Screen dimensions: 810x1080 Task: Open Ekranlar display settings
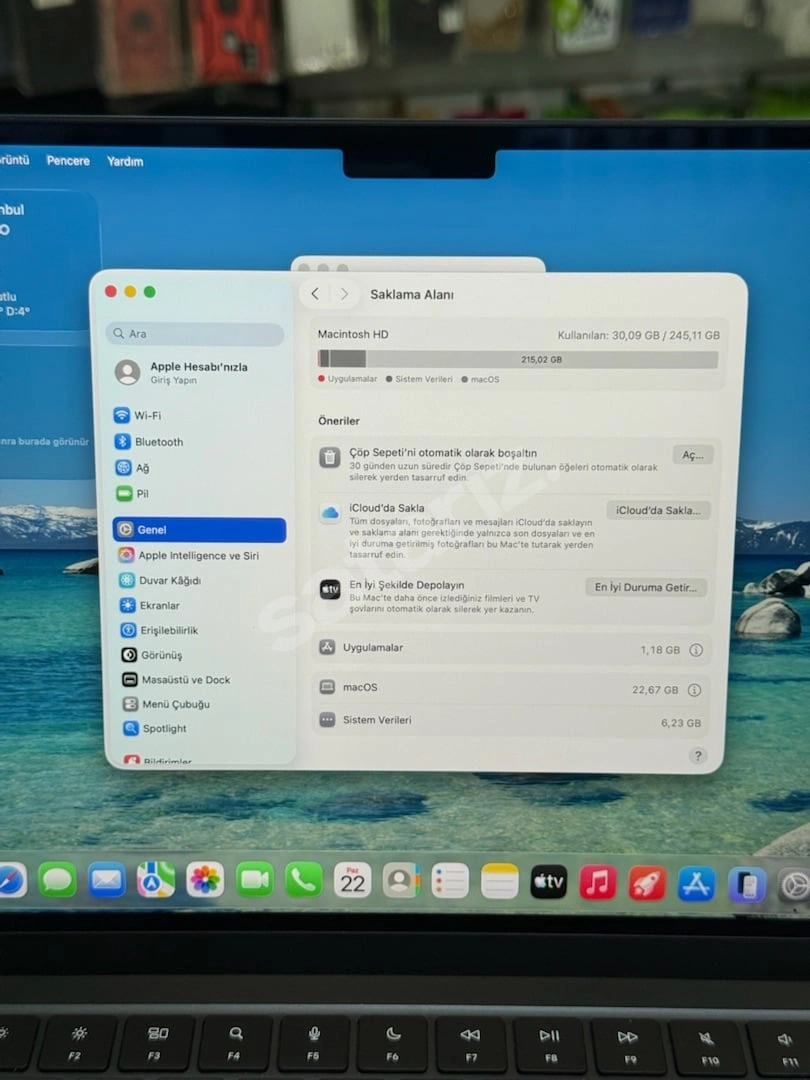(149, 605)
